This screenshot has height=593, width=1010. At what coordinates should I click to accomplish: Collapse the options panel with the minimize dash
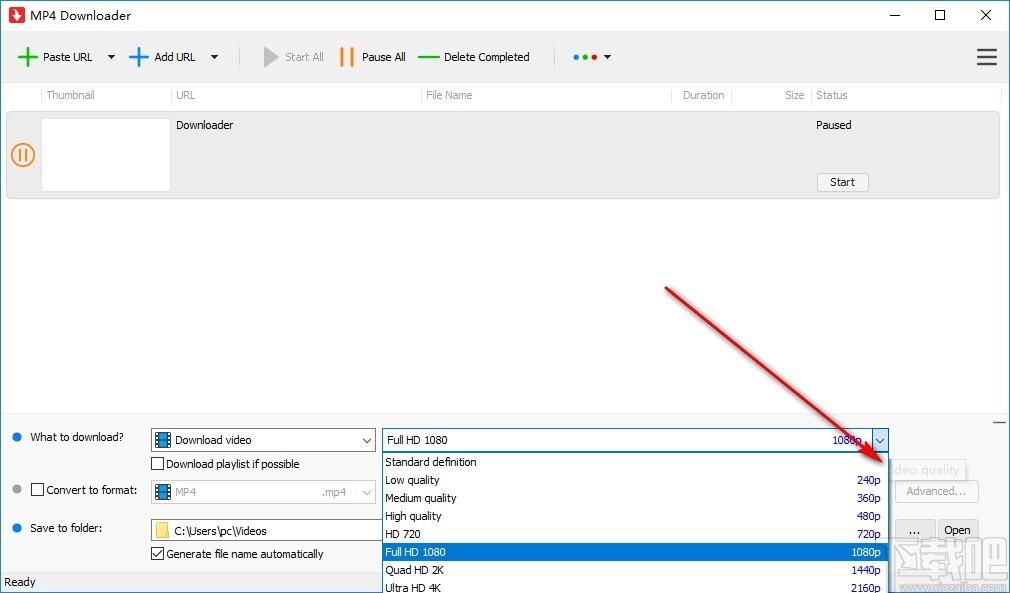coord(999,422)
